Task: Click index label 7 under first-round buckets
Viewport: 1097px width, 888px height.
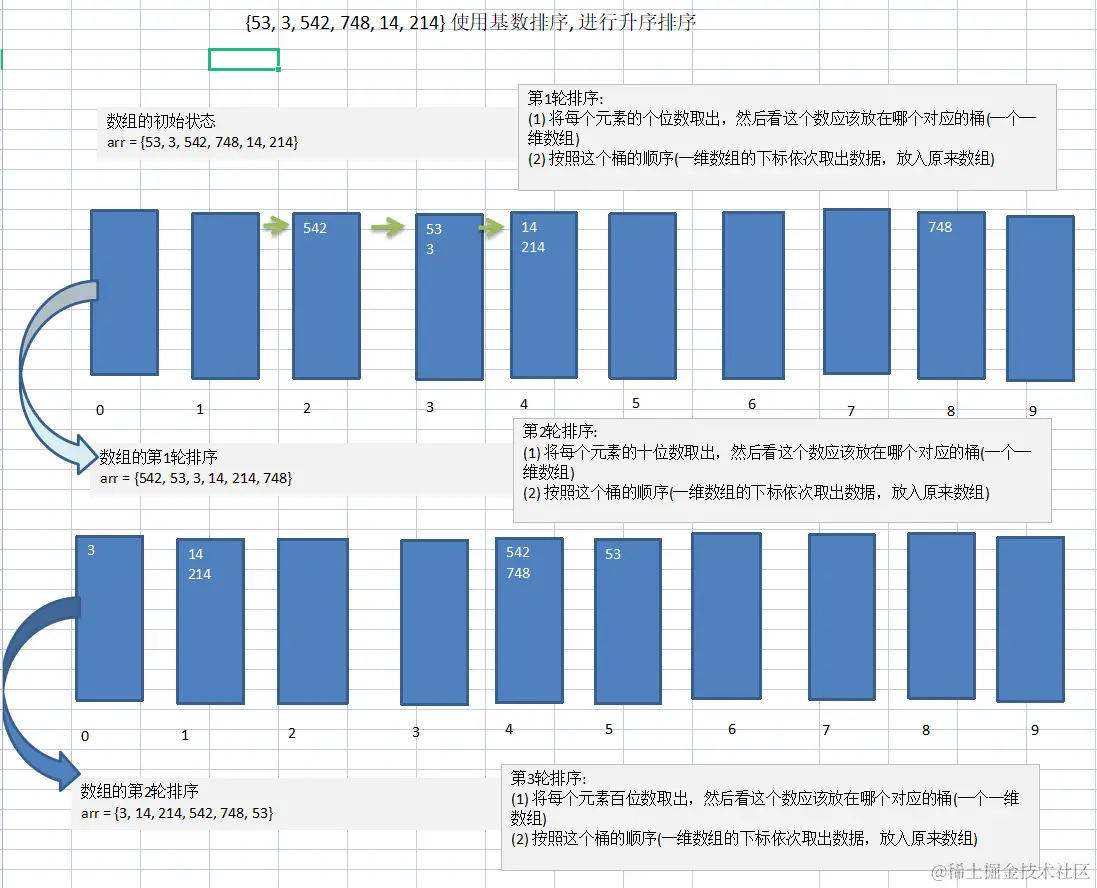Action: [851, 411]
